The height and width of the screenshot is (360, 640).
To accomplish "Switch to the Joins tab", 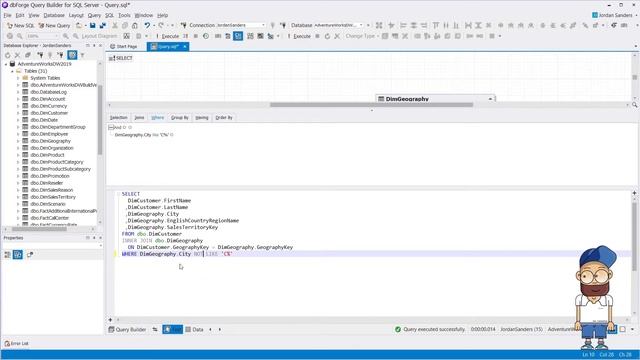I will [x=139, y=118].
